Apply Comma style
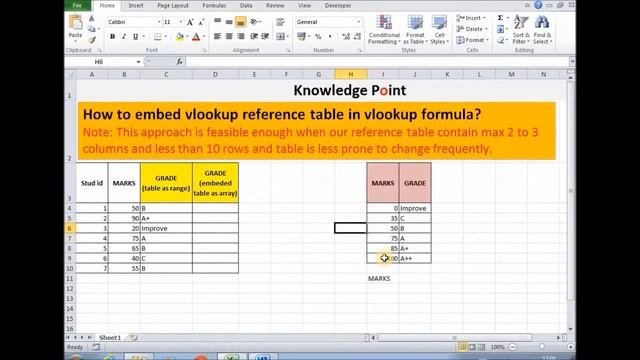Image resolution: width=640 pixels, height=360 pixels. [330, 37]
